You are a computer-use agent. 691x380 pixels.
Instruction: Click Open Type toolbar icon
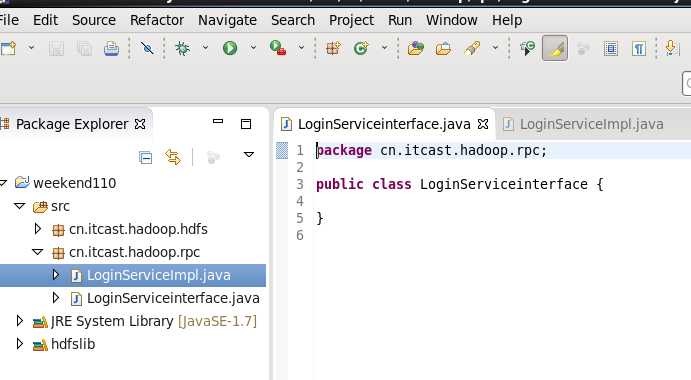pyautogui.click(x=415, y=48)
